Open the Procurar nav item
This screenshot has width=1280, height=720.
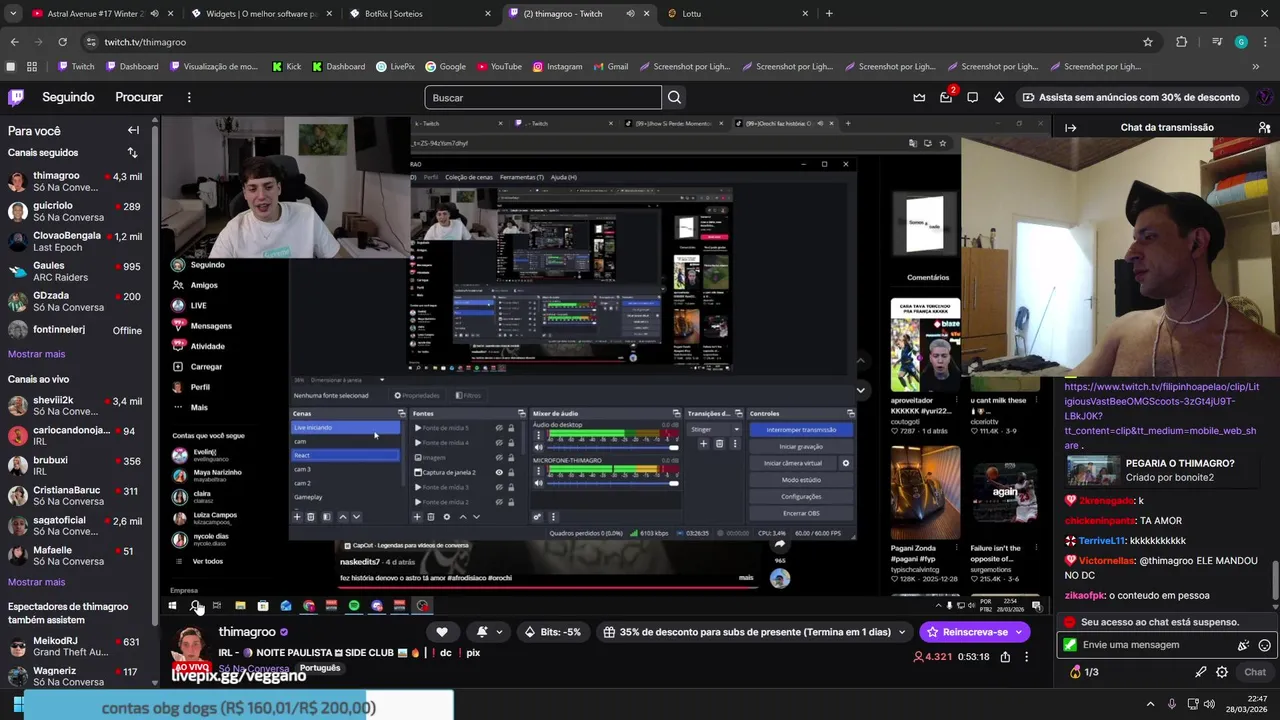coord(139,97)
